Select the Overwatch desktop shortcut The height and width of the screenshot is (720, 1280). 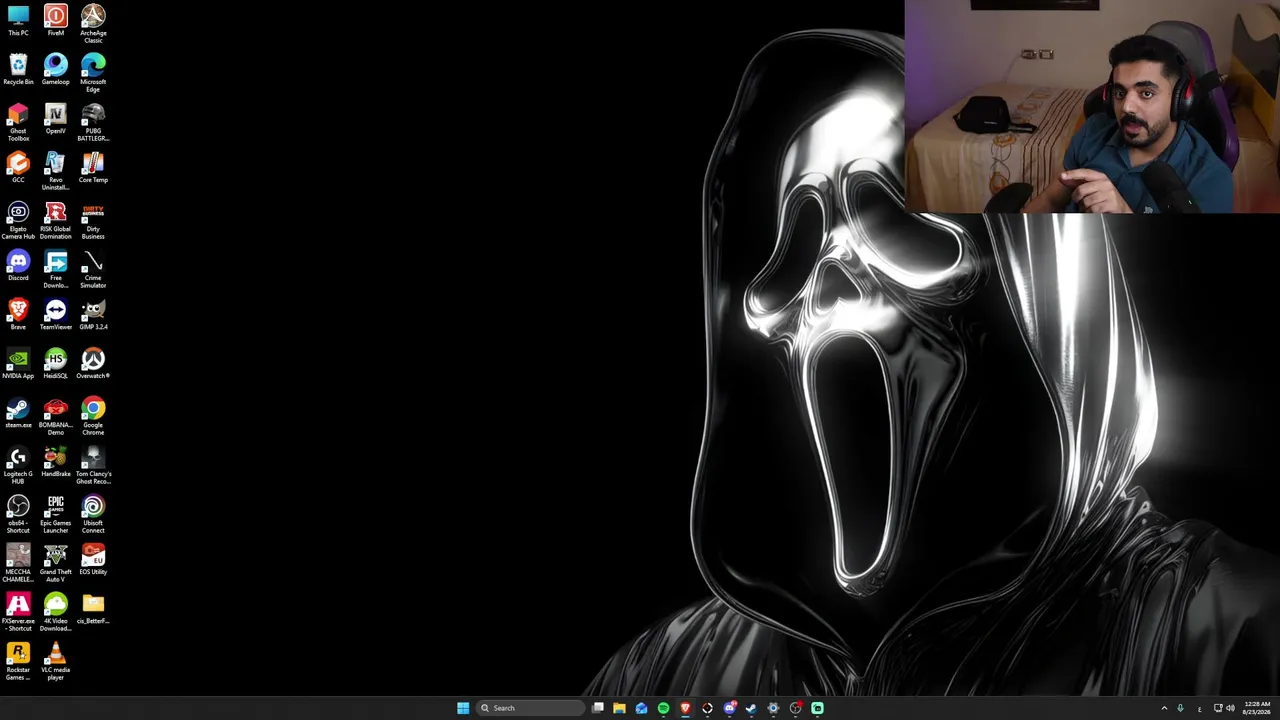(93, 364)
